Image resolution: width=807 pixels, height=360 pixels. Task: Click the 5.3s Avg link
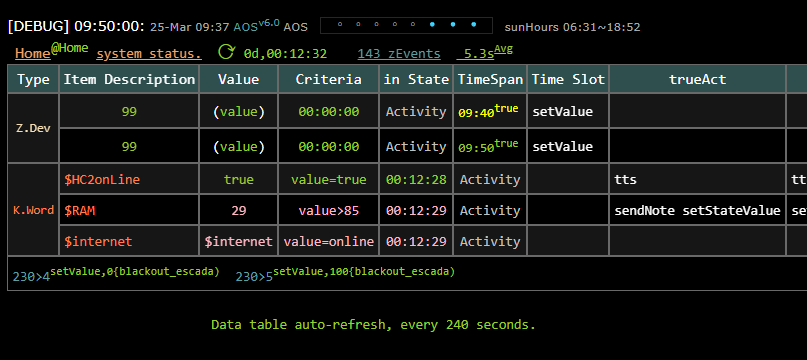pos(484,52)
